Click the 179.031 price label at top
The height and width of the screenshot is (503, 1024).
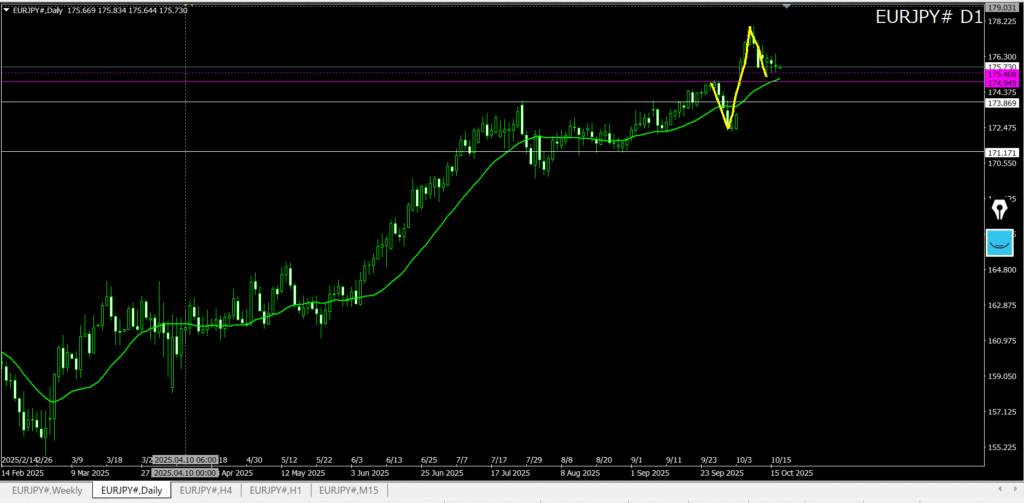tap(1002, 7)
